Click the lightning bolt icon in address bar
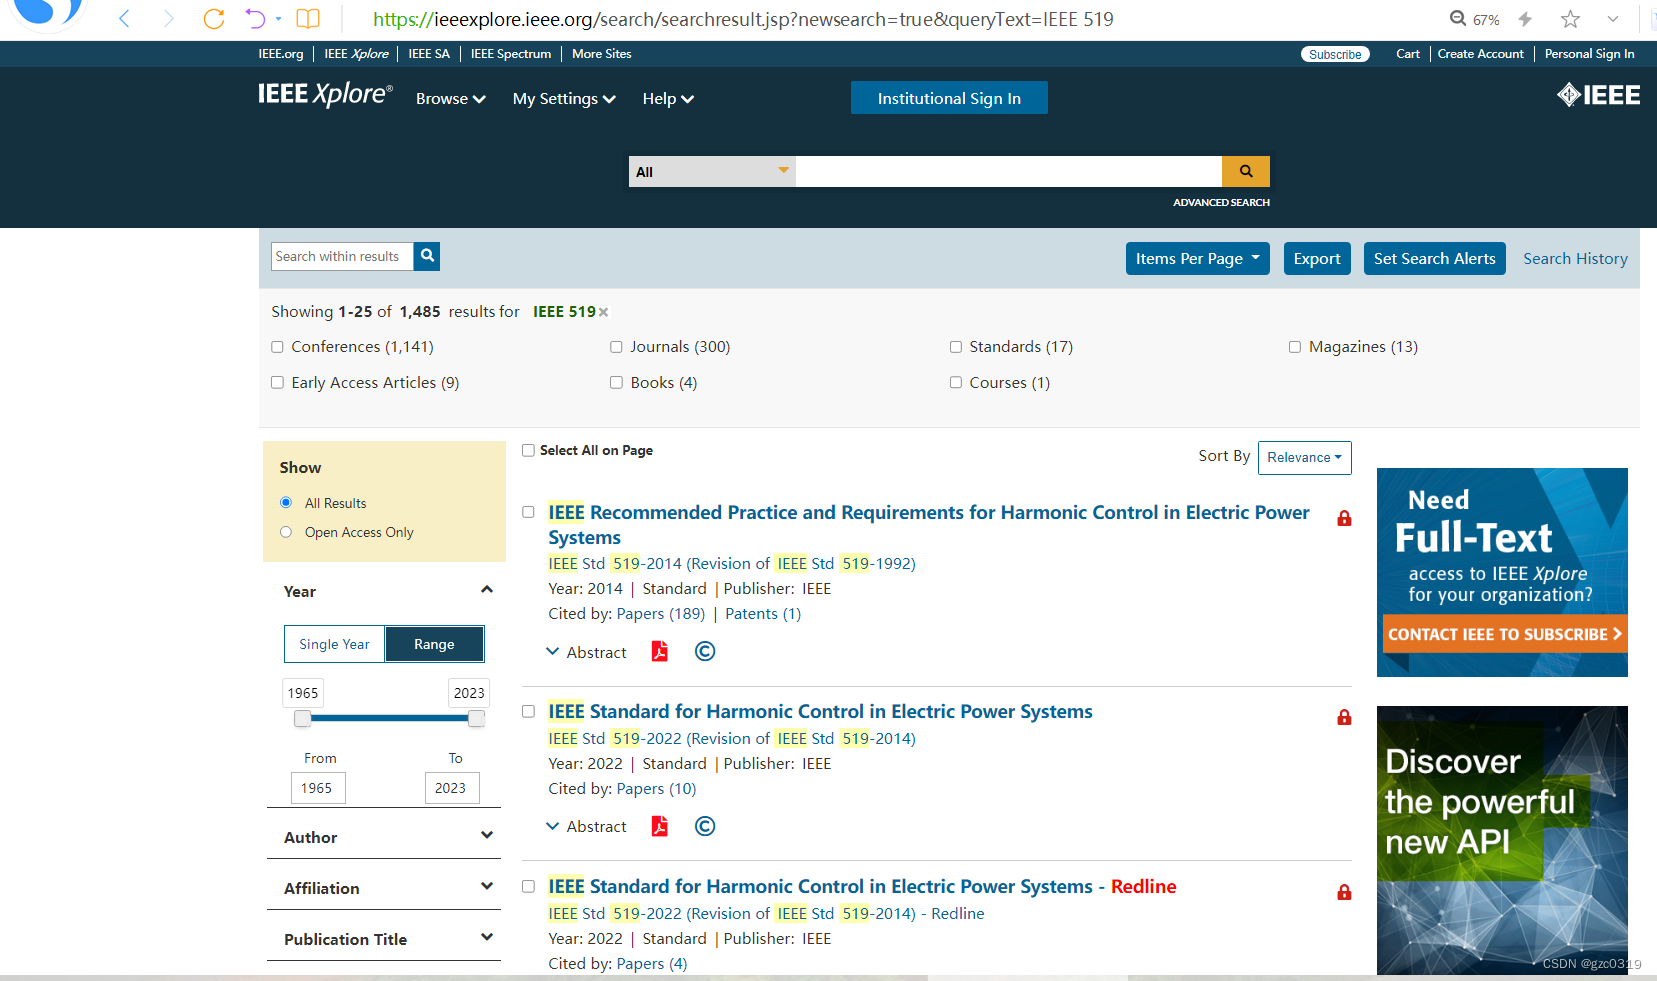This screenshot has height=981, width=1657. [x=1525, y=19]
